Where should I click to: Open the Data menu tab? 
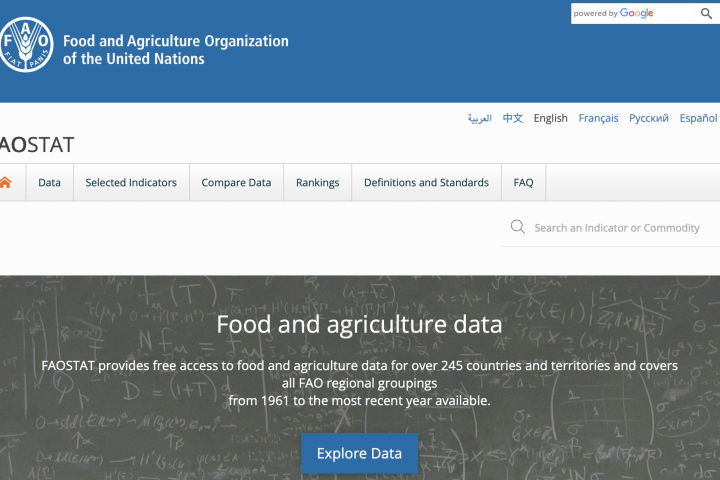(49, 183)
